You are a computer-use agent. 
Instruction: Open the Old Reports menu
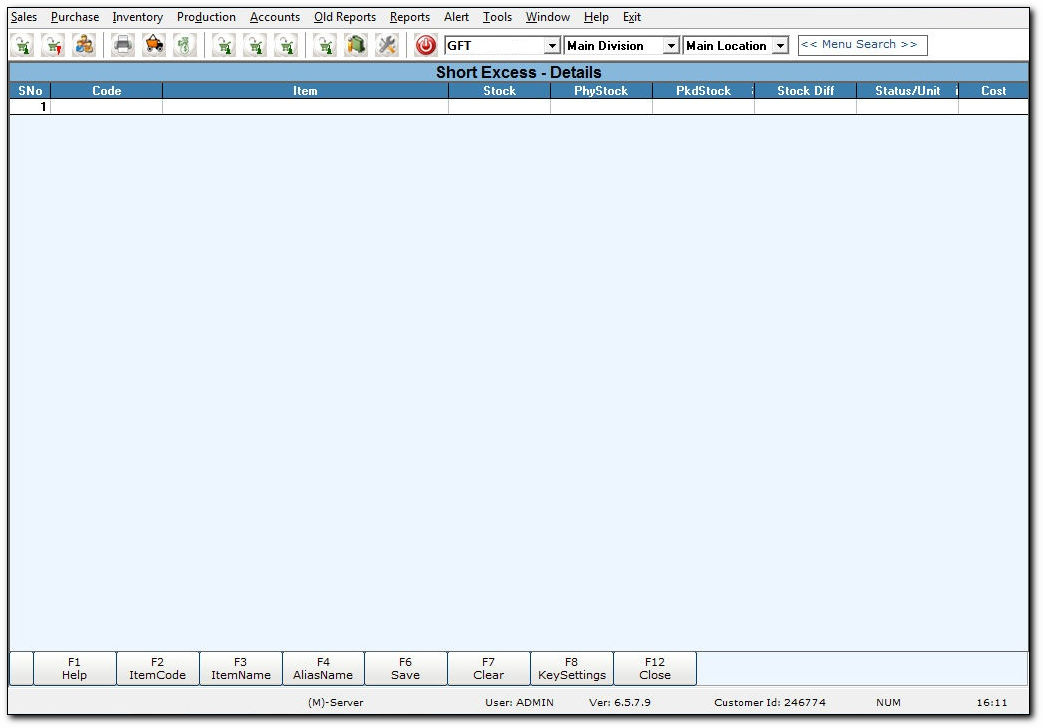pyautogui.click(x=345, y=17)
